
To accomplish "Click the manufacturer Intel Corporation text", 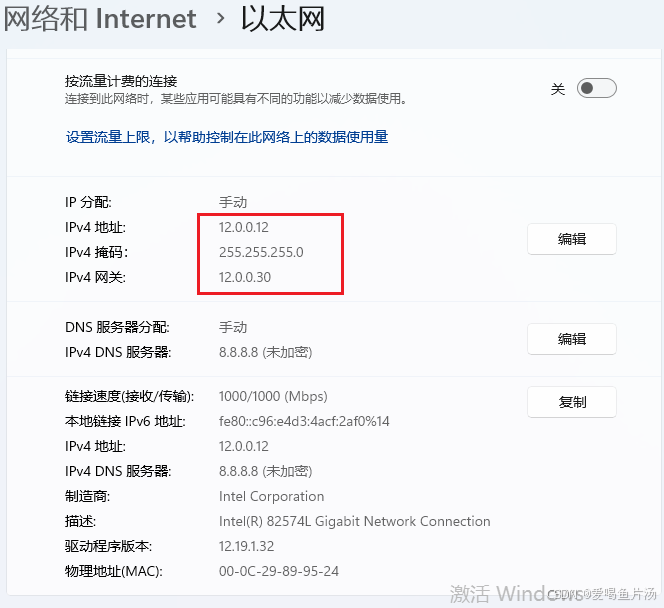I will pyautogui.click(x=271, y=496).
